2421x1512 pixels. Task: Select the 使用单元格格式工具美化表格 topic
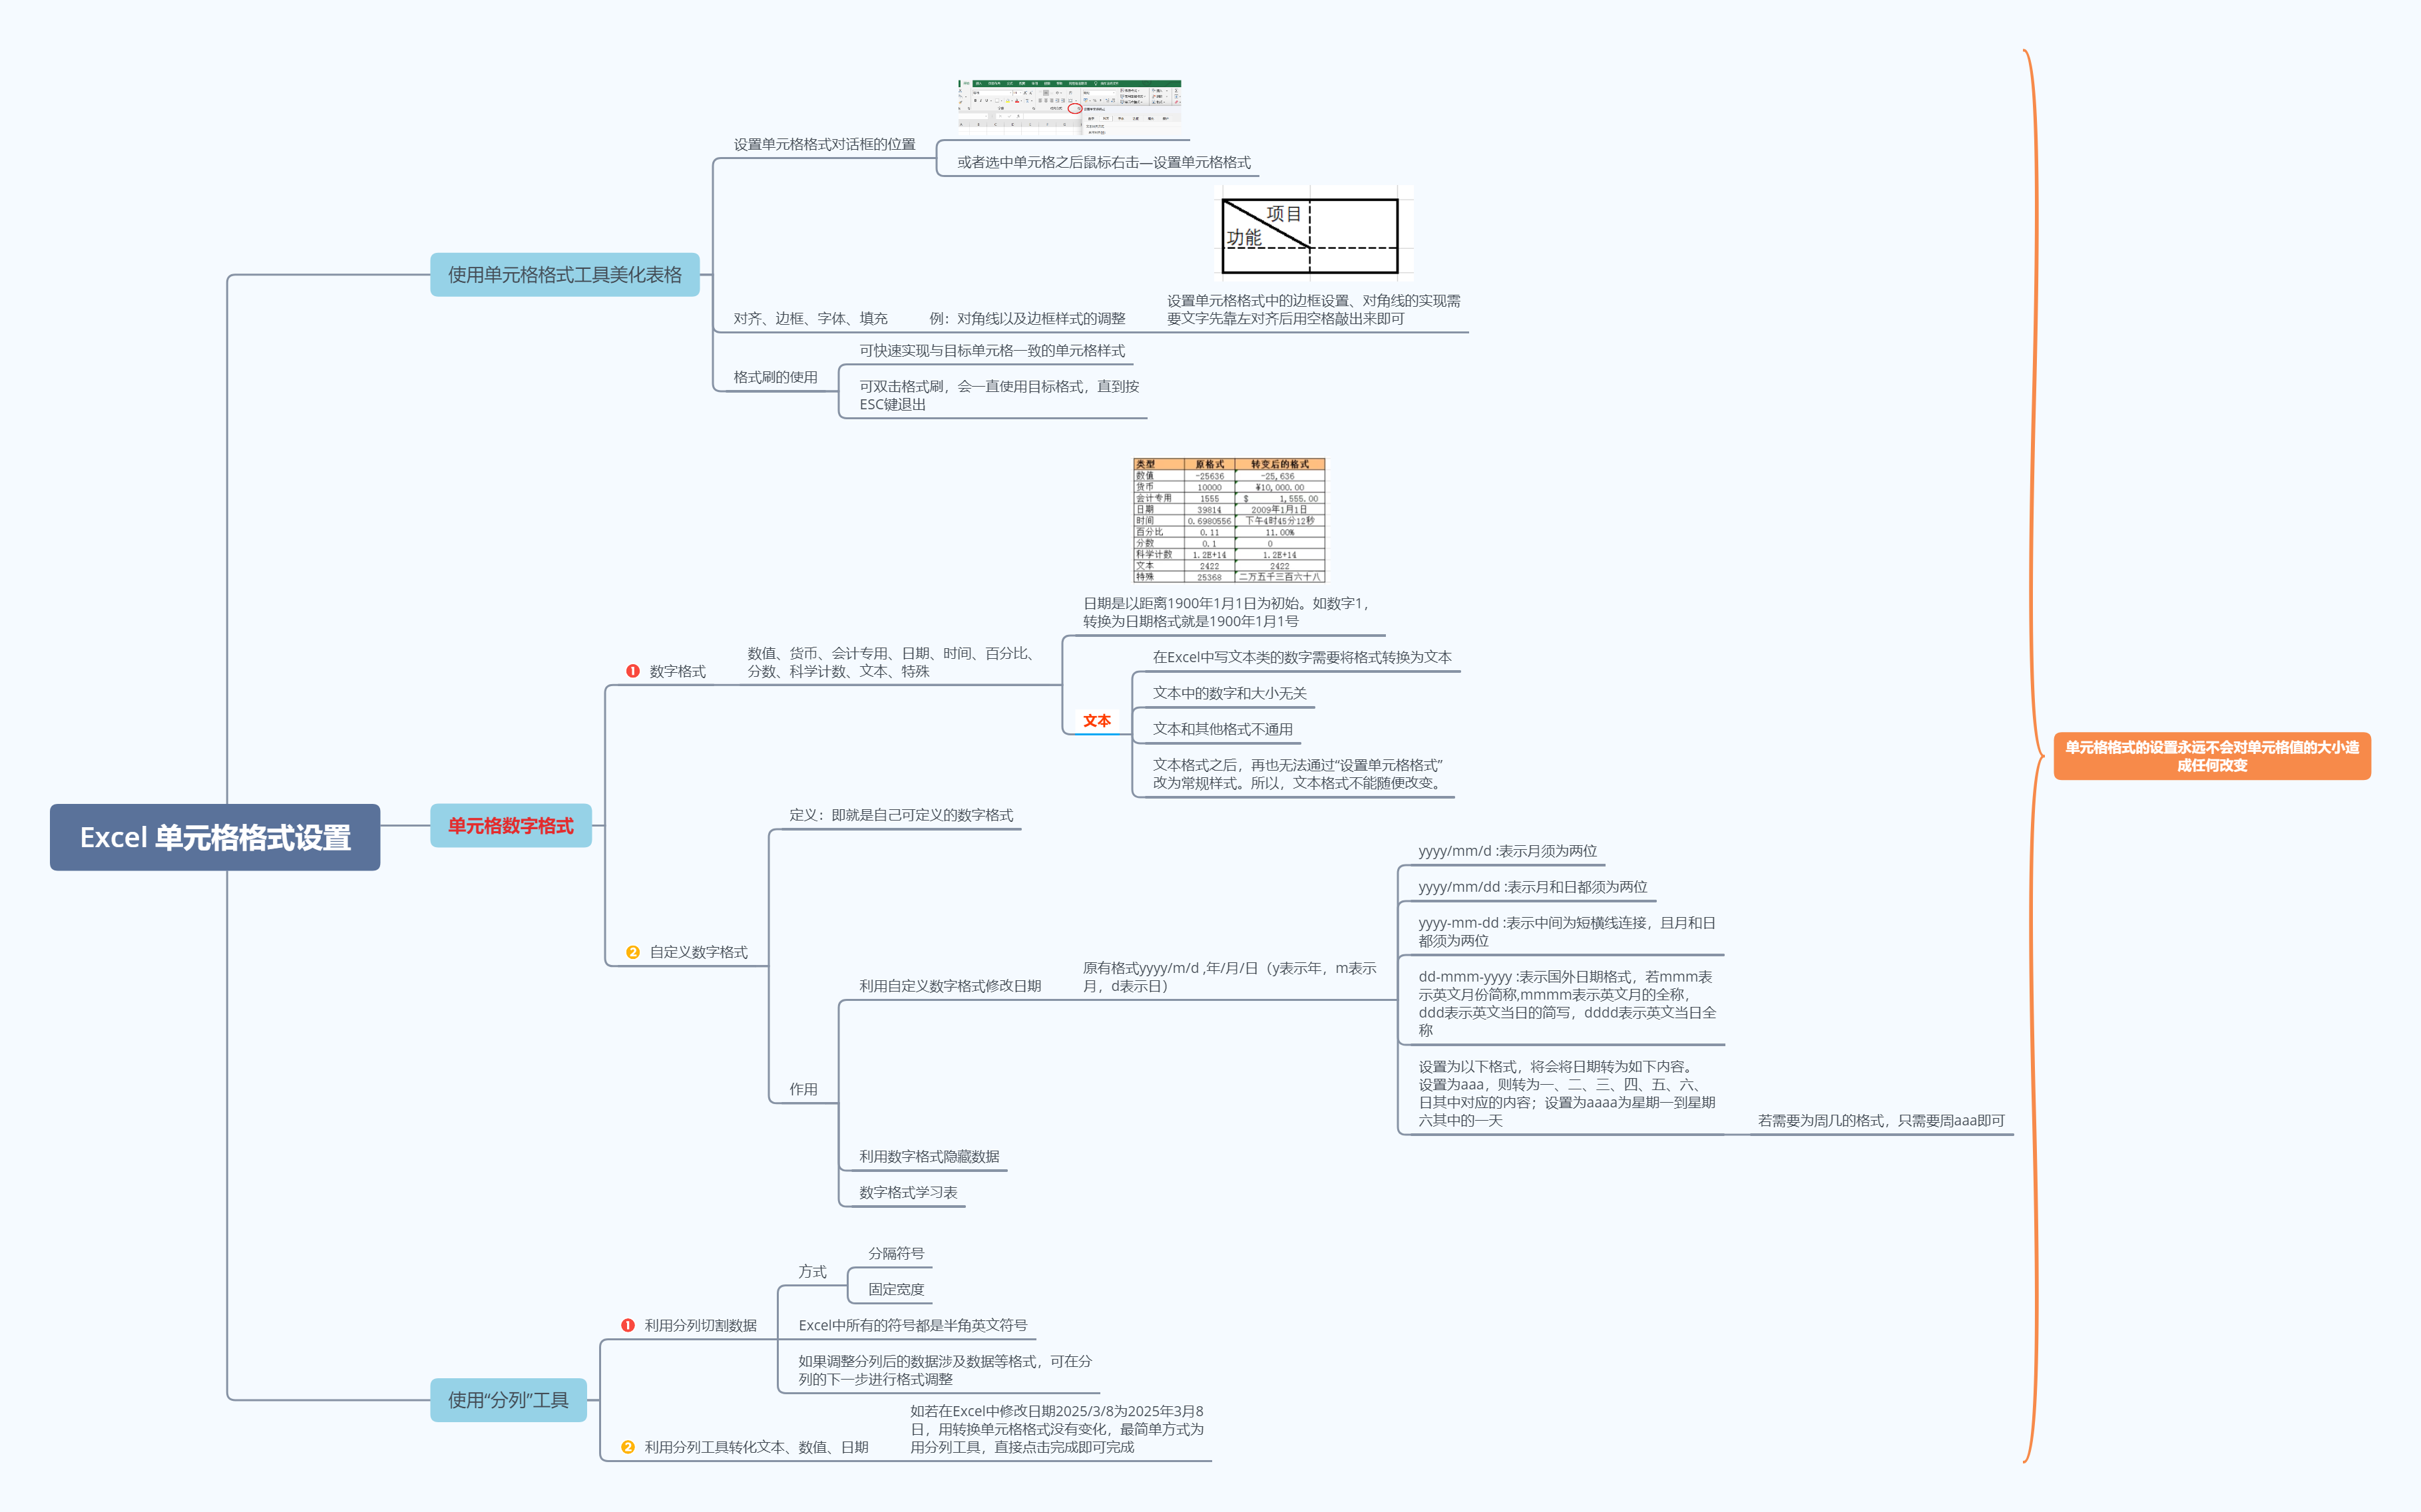pyautogui.click(x=564, y=275)
